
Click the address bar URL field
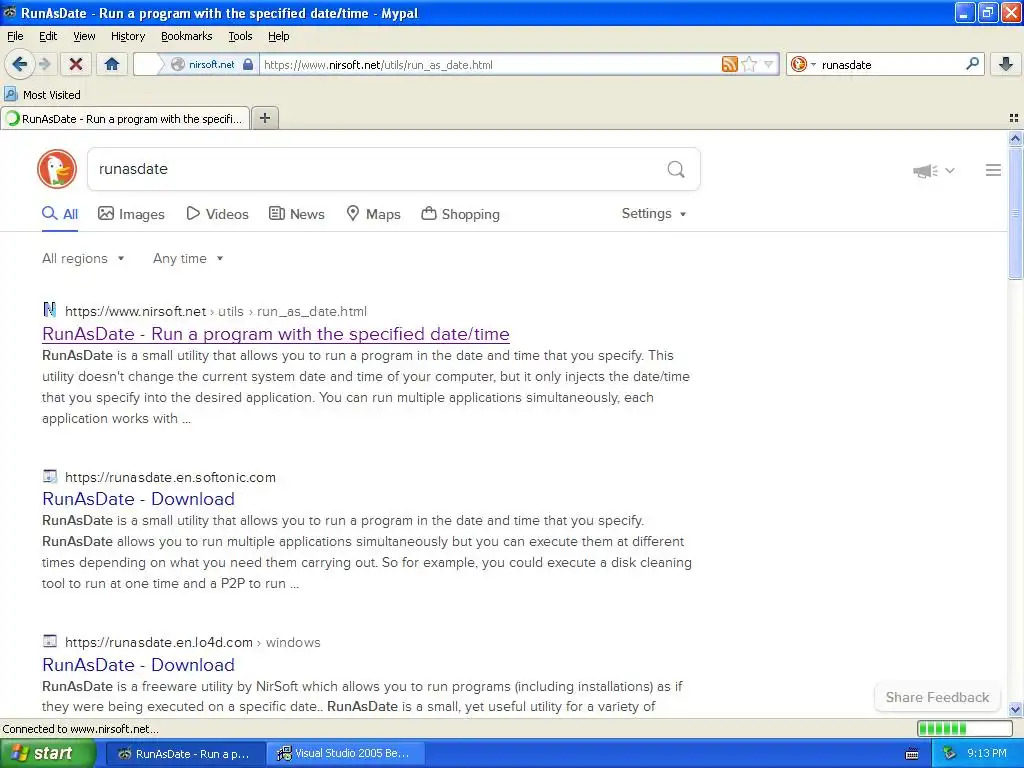pyautogui.click(x=490, y=65)
